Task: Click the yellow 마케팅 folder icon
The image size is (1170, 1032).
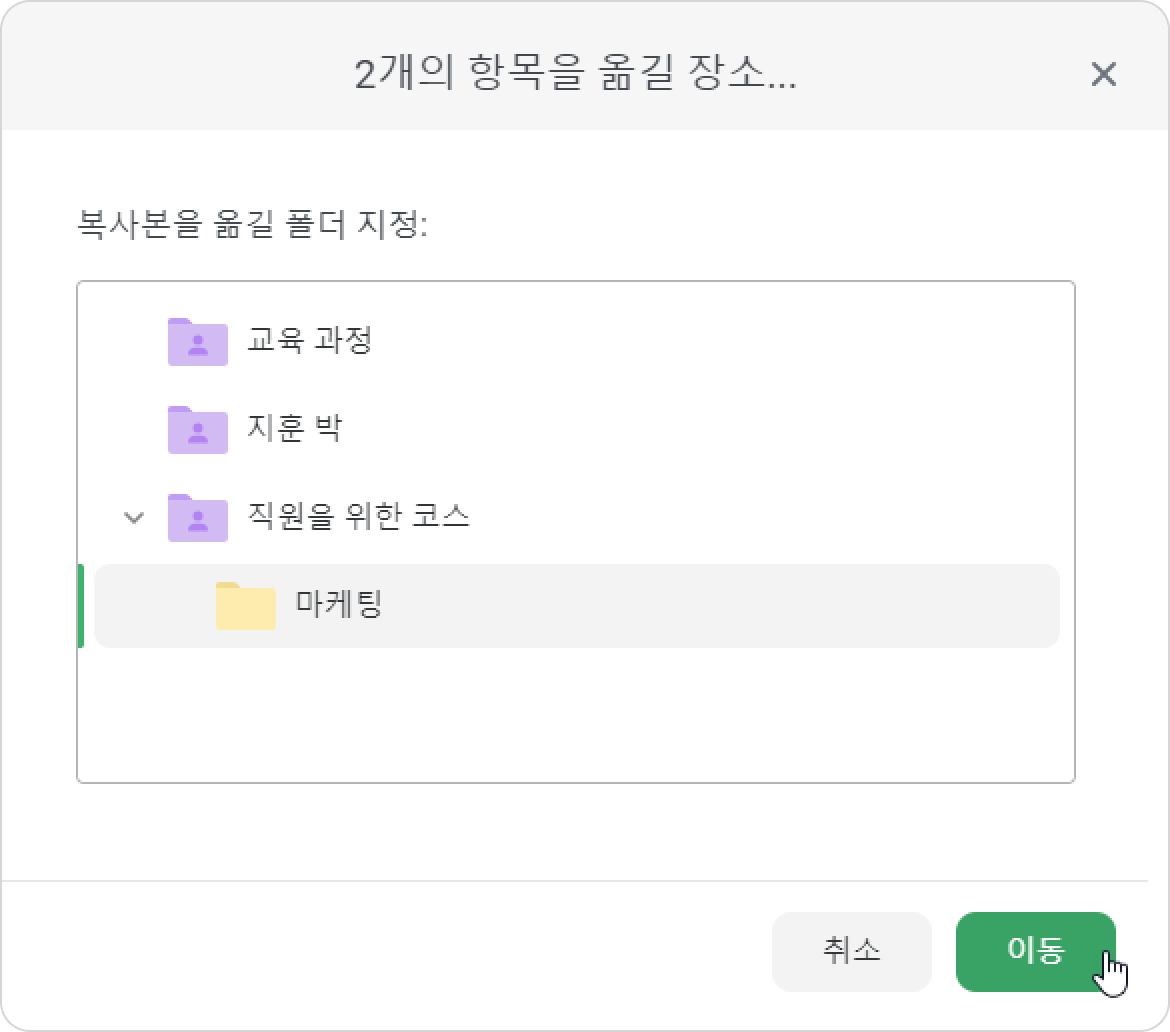Action: tap(245, 605)
